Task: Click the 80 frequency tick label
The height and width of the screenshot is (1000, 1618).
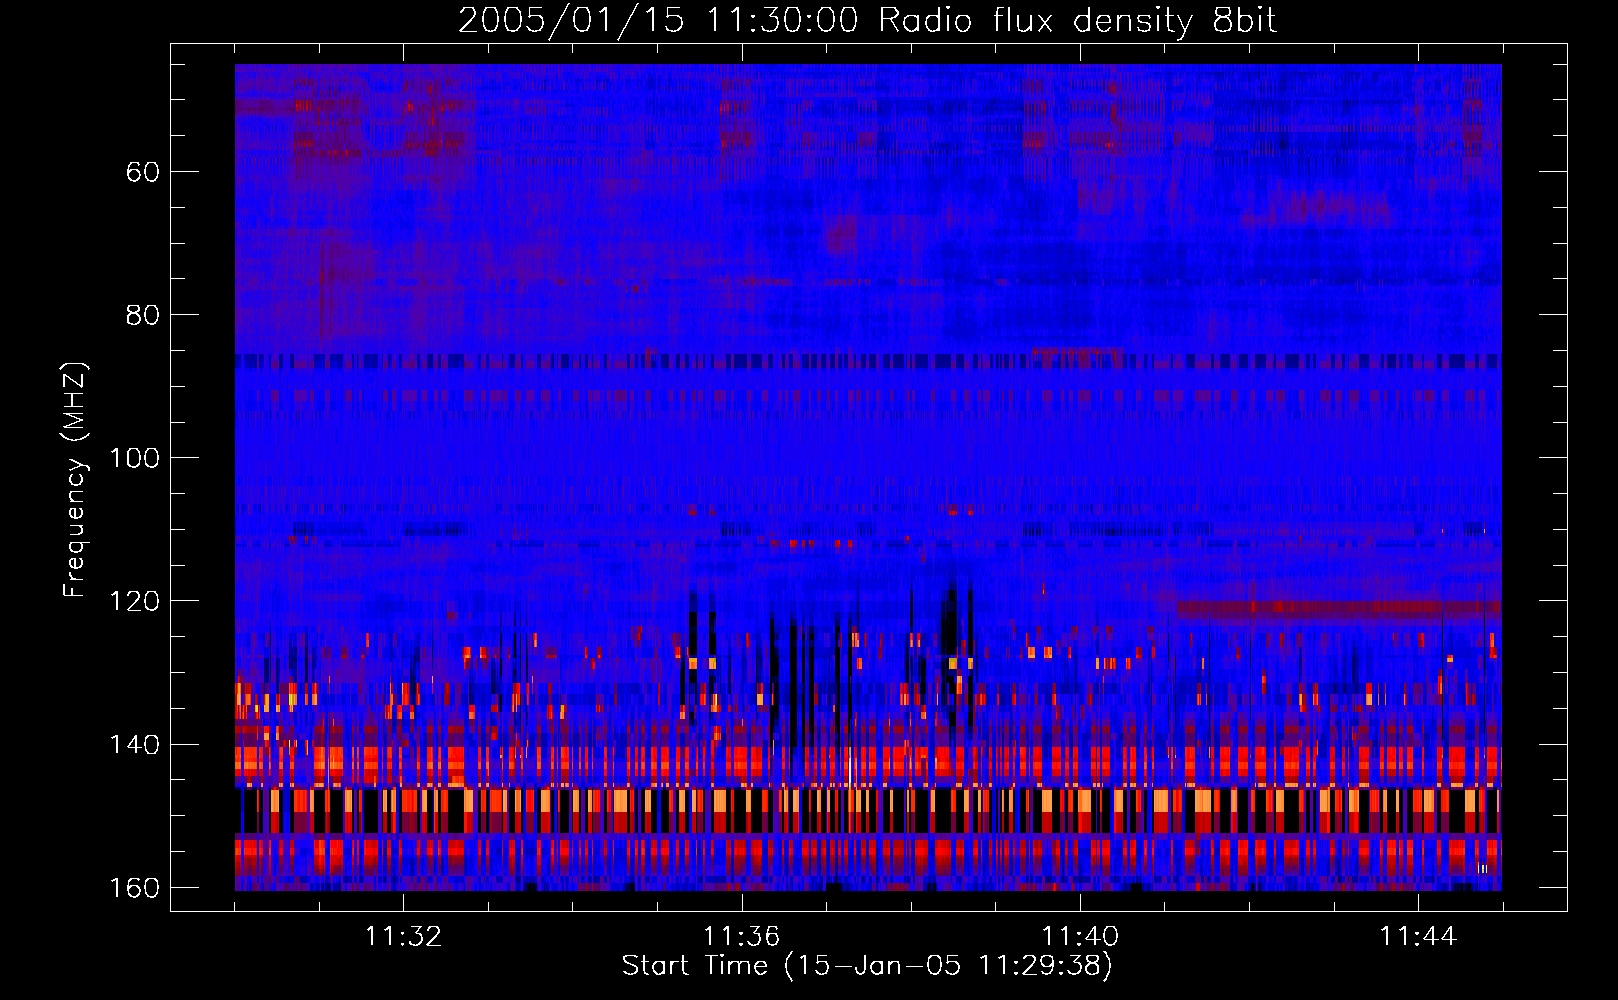Action: (143, 315)
